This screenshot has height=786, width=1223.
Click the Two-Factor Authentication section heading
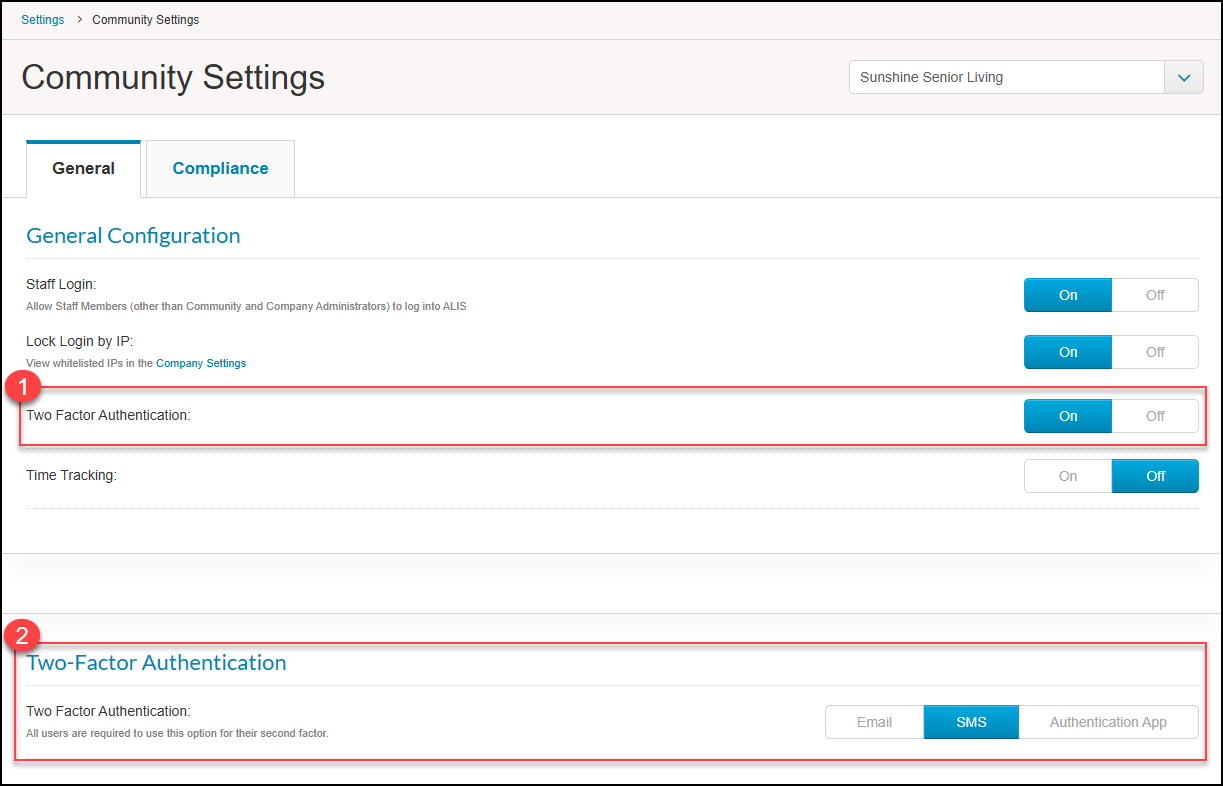pos(156,663)
